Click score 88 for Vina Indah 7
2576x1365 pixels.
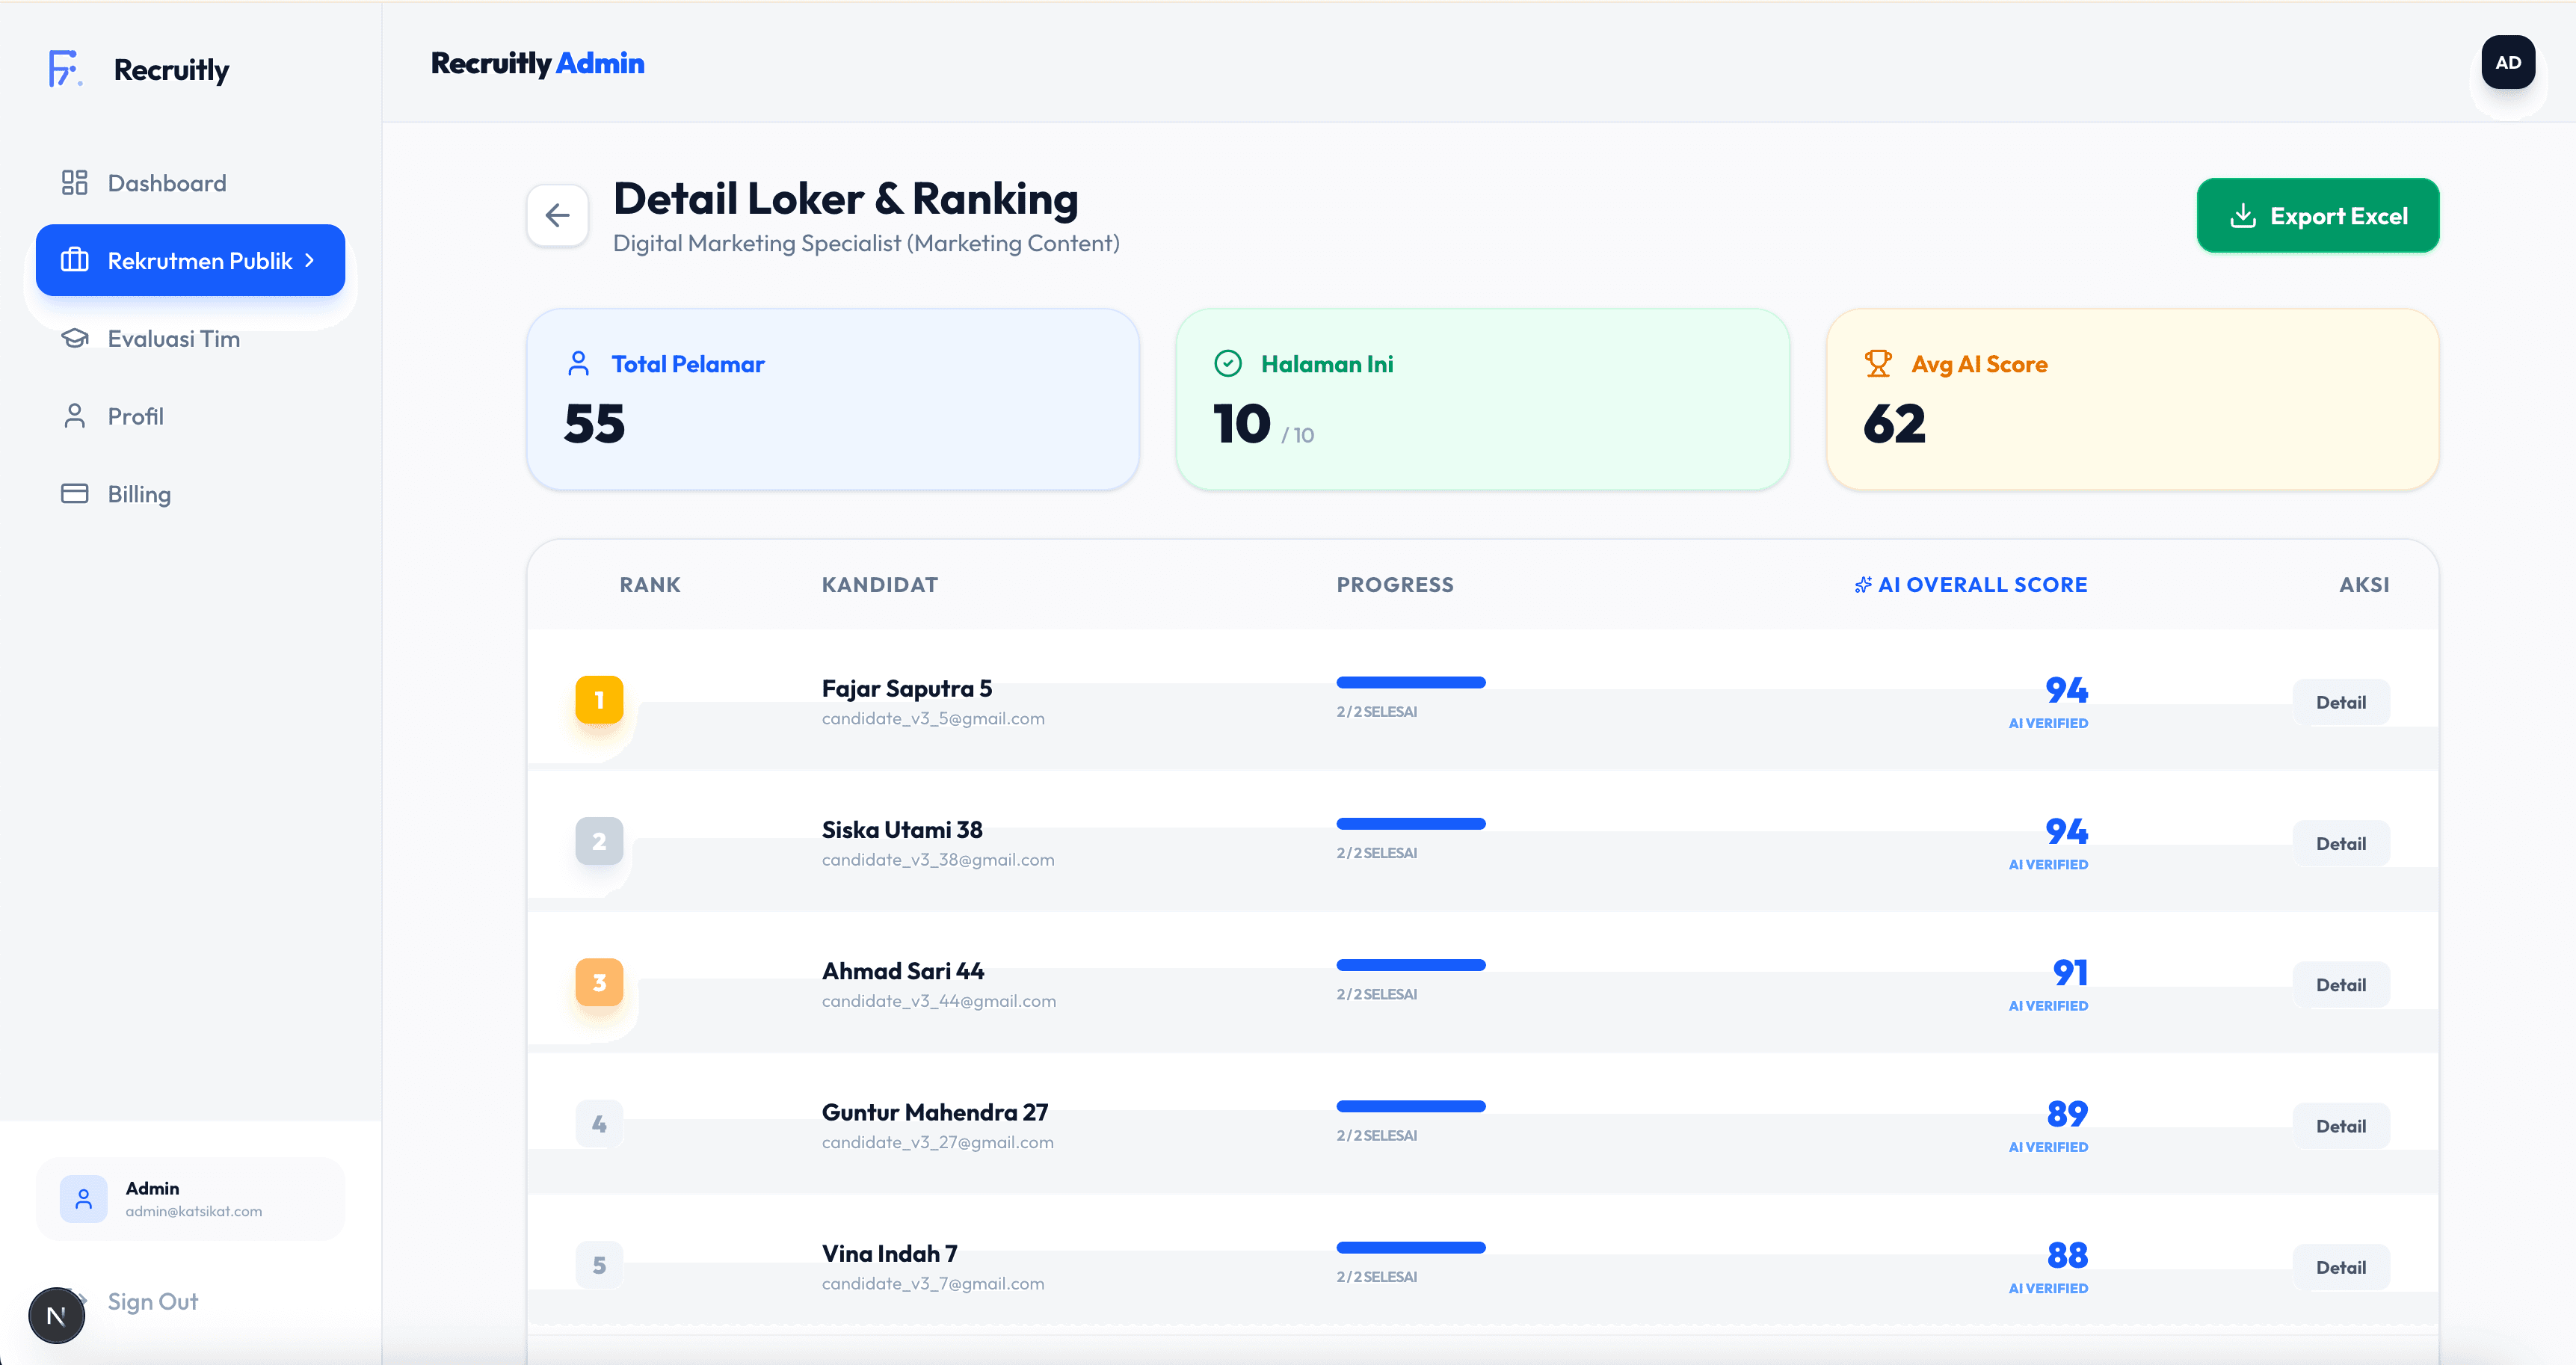2066,1254
